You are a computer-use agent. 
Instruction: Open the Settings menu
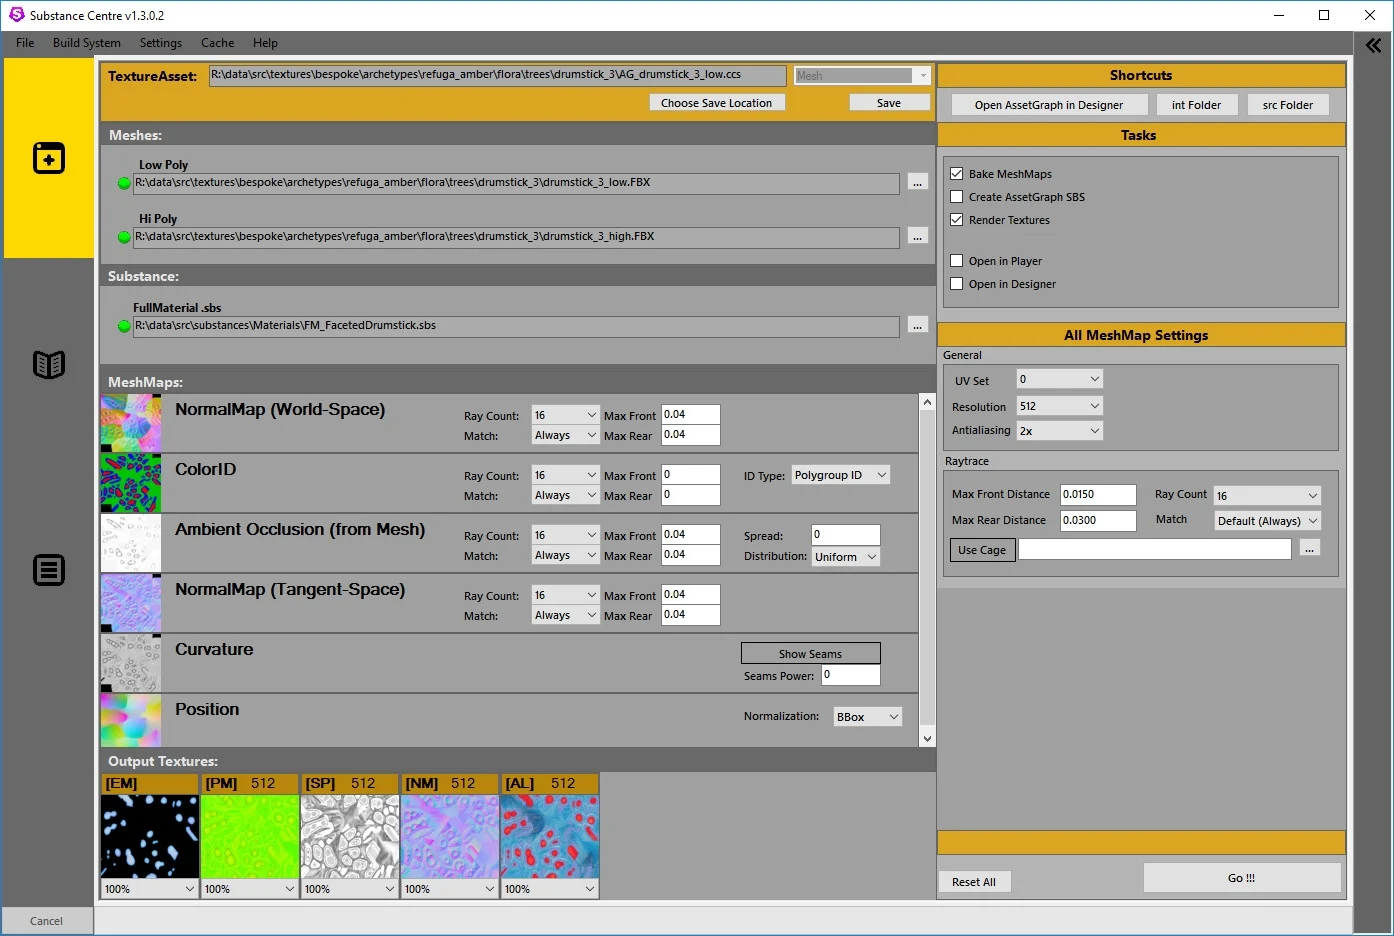click(161, 43)
